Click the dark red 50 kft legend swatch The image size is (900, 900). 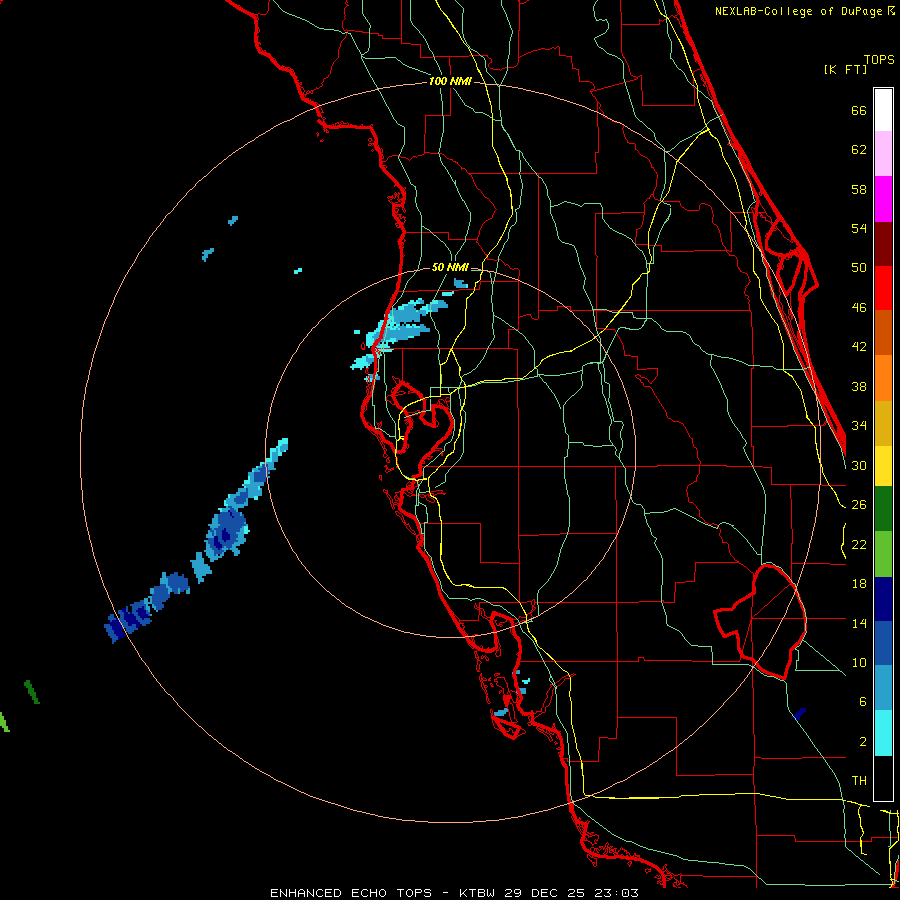[x=883, y=244]
